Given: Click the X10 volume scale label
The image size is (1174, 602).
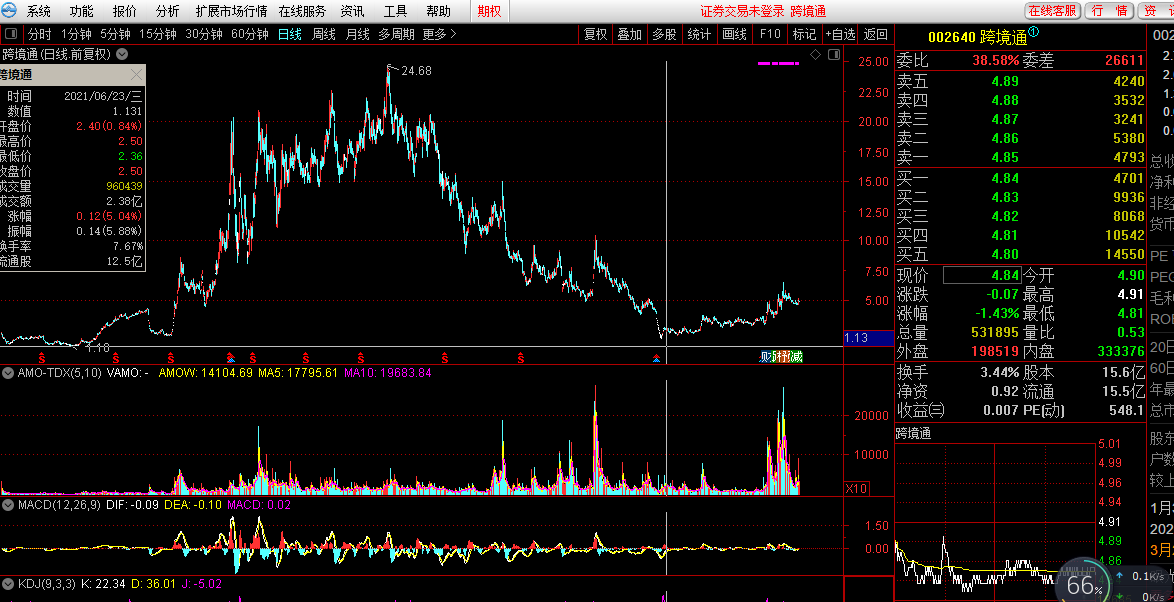Looking at the screenshot, I should click(856, 489).
